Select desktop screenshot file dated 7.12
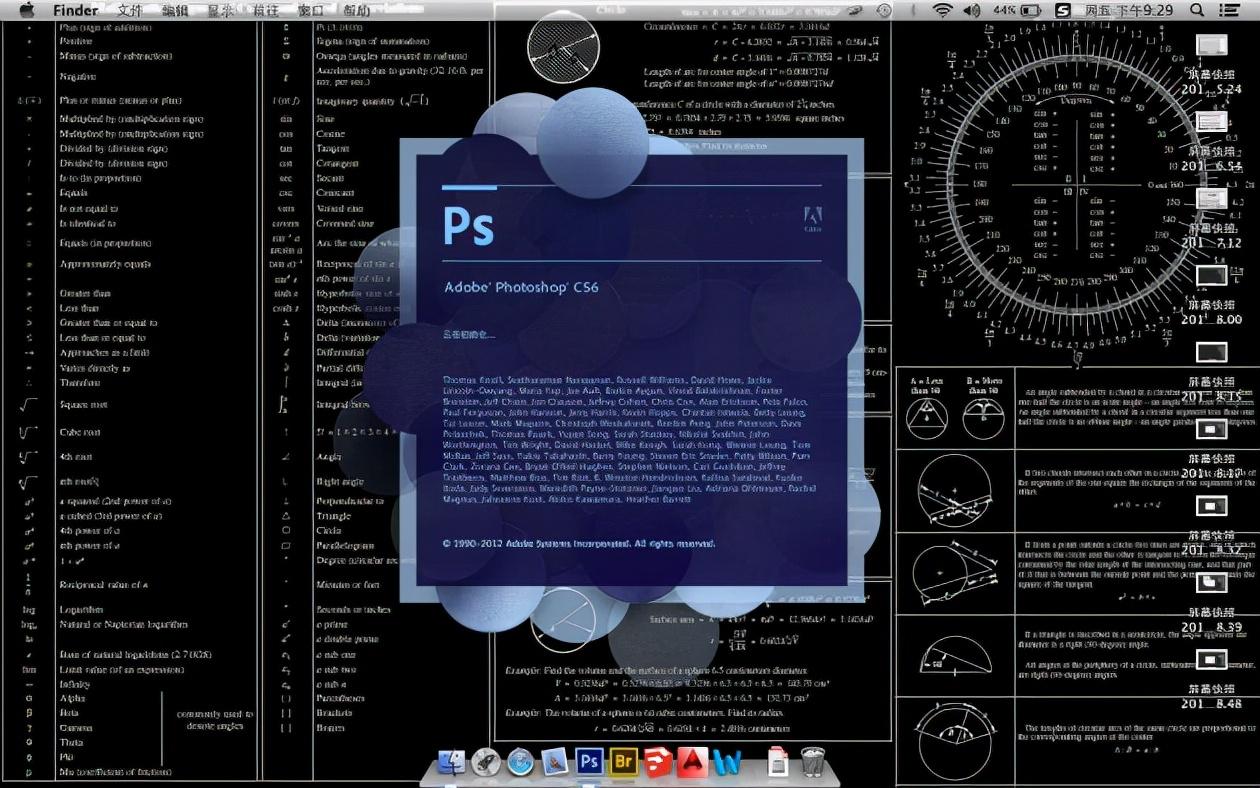 point(1211,198)
